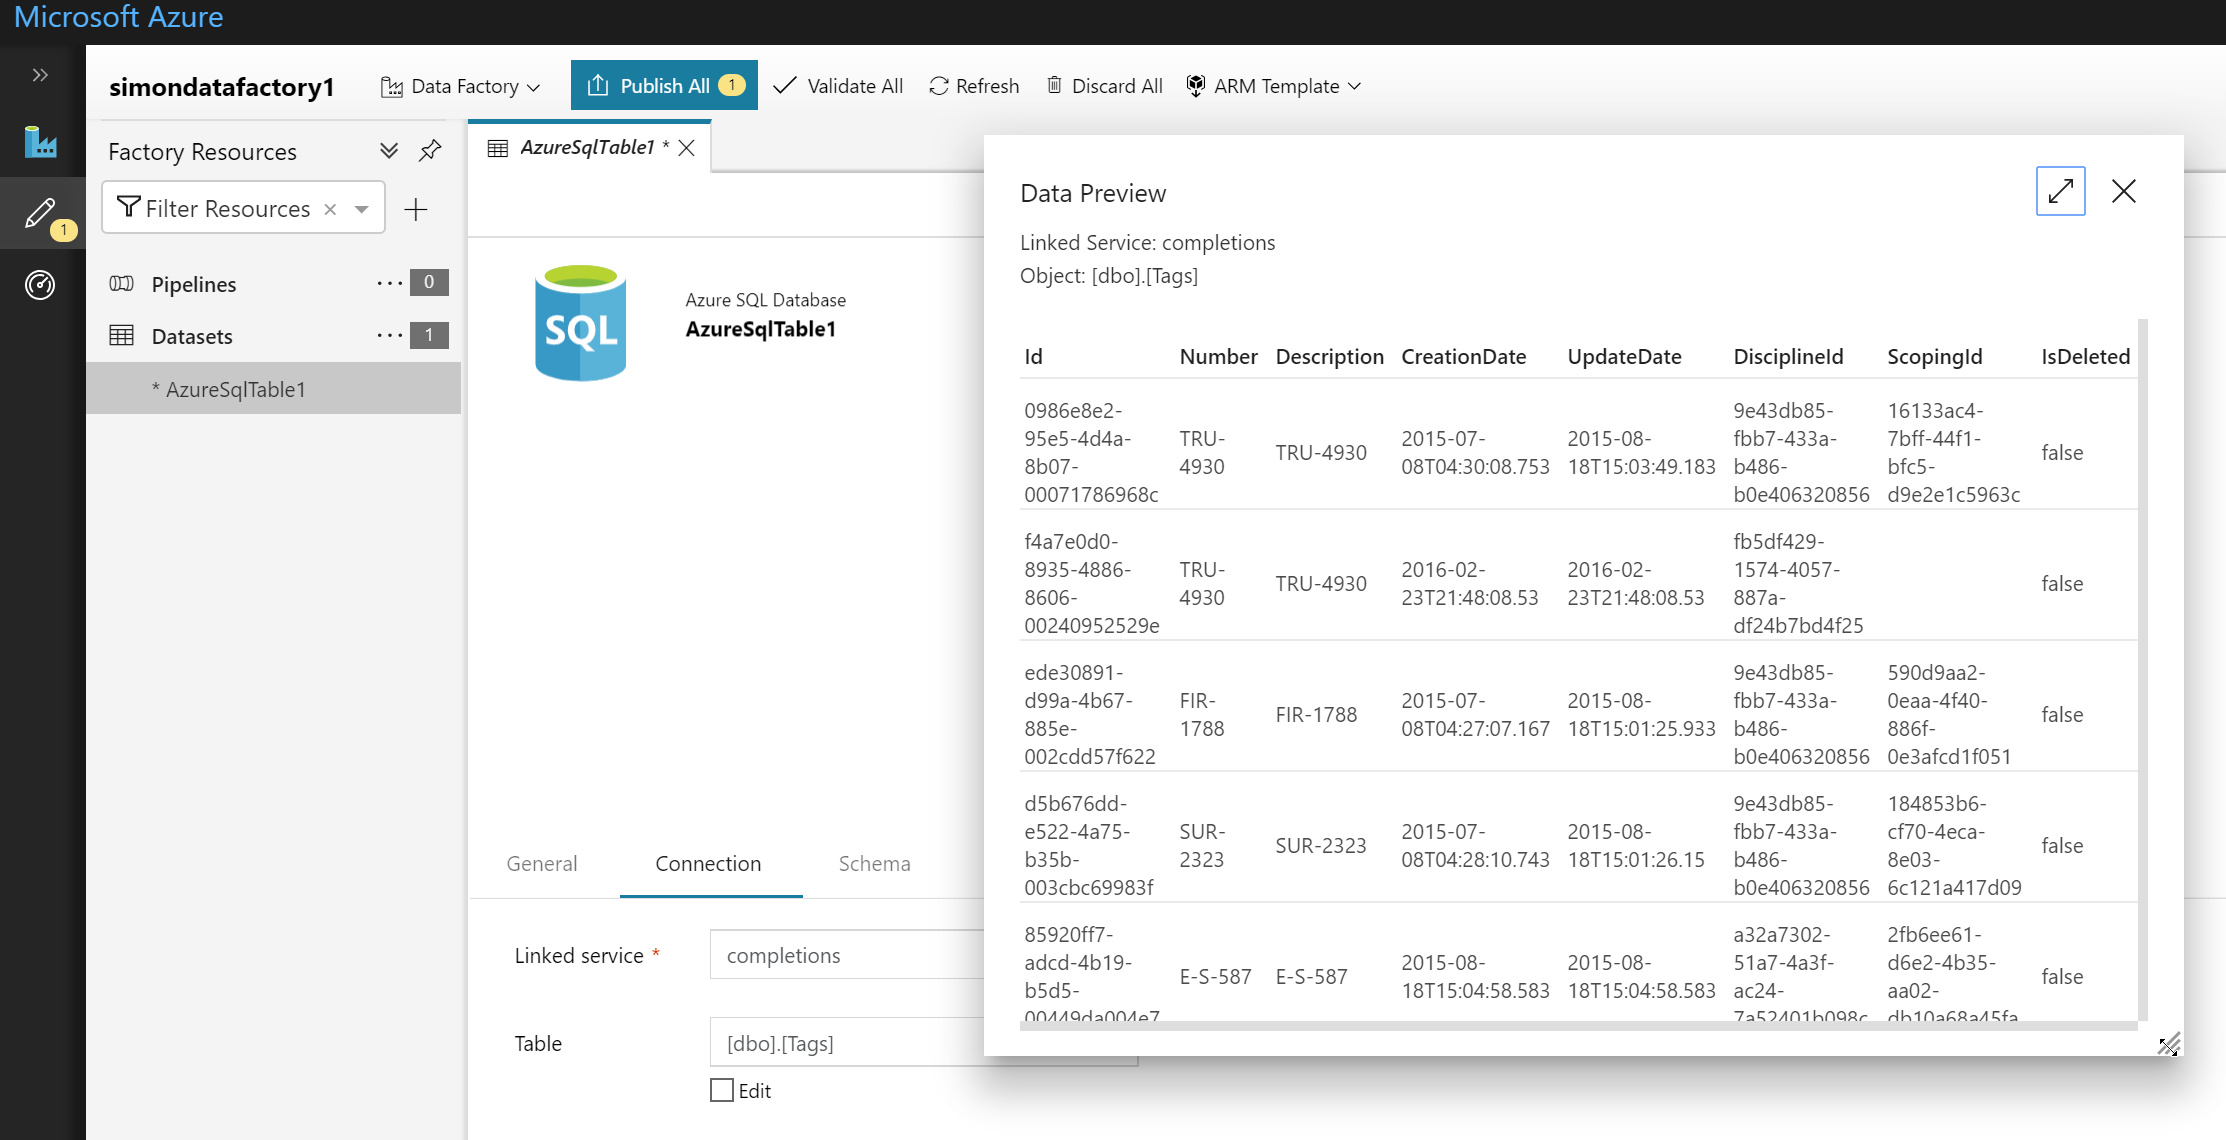
Task: Collapse Factory Resources with double chevron
Action: pos(389,151)
